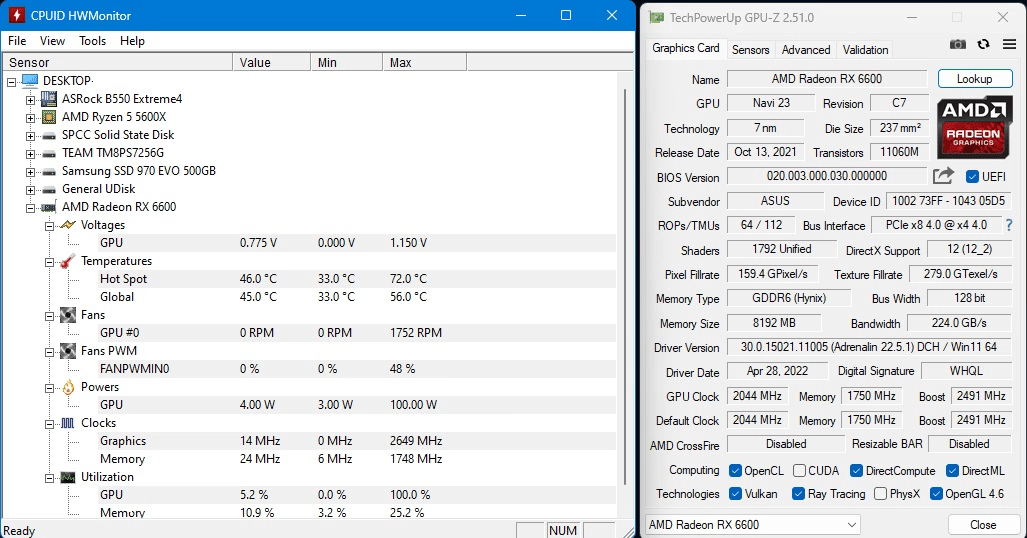
Task: Toggle UEFI checkbox in GPU-Z
Action: point(972,176)
